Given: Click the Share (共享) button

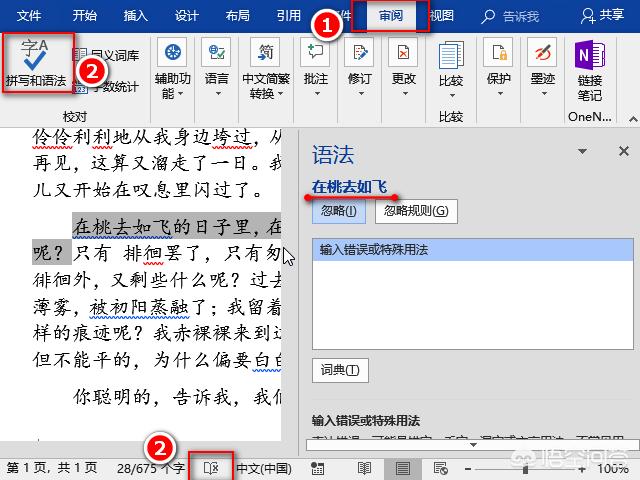Looking at the screenshot, I should coord(602,16).
